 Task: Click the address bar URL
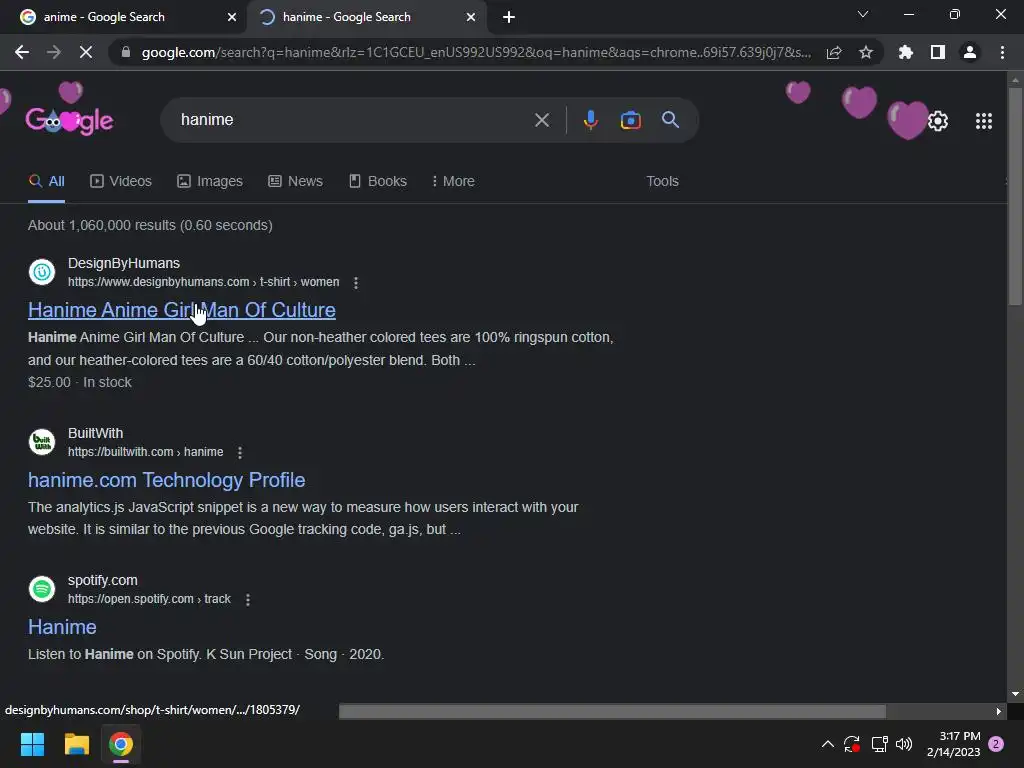click(x=476, y=52)
